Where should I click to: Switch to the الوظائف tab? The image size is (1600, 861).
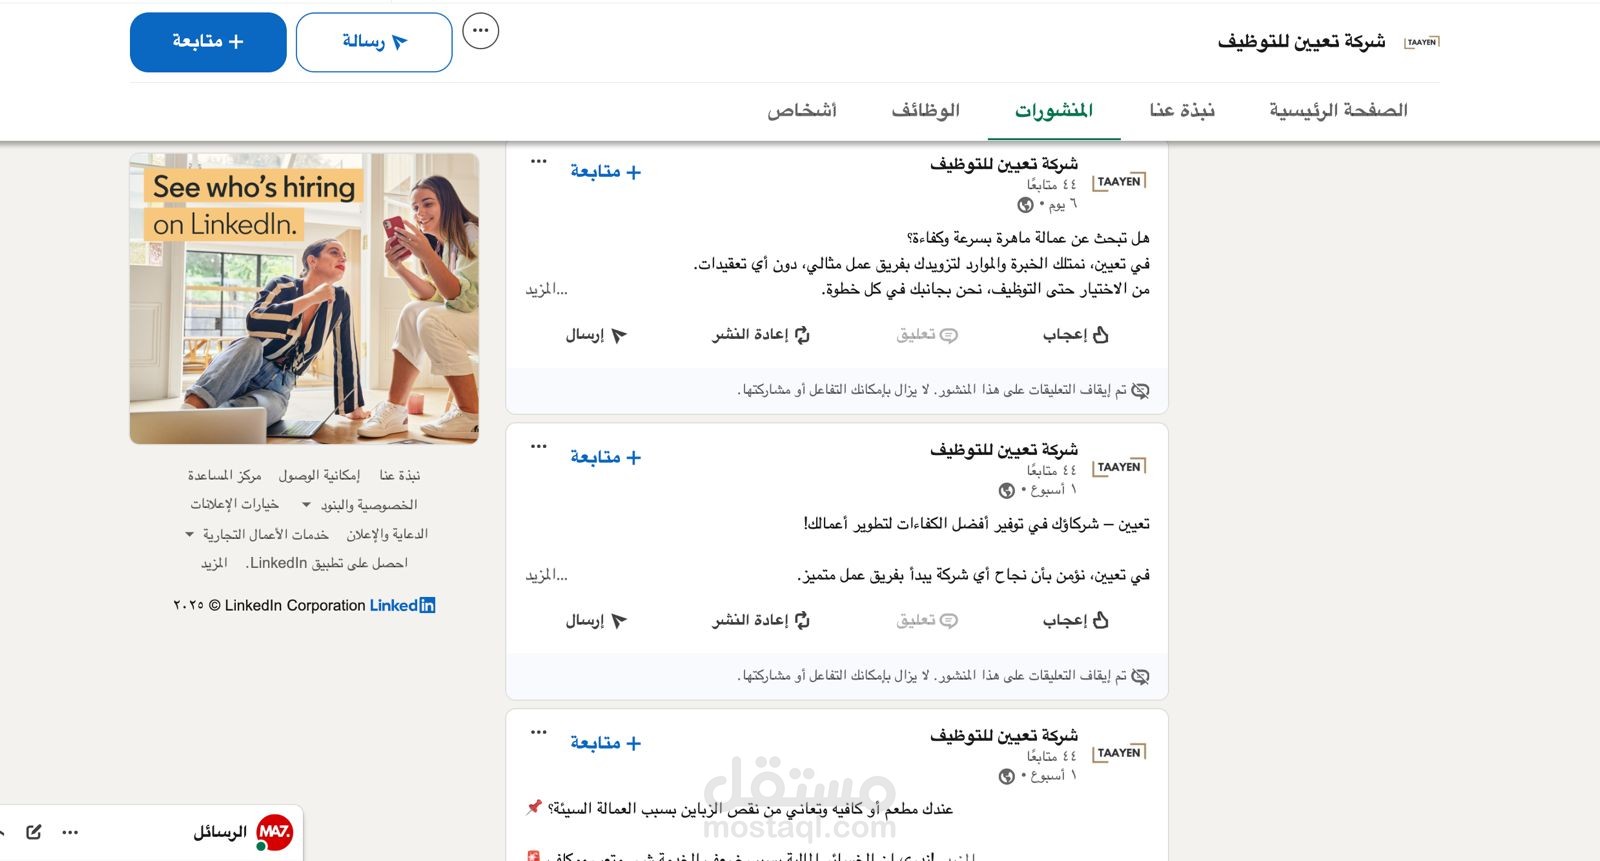point(926,110)
